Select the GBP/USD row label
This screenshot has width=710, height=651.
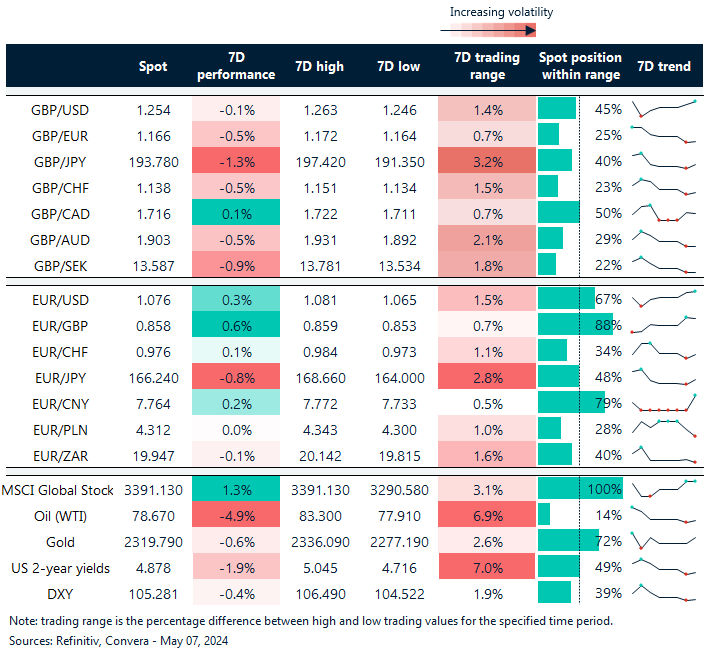tap(60, 110)
